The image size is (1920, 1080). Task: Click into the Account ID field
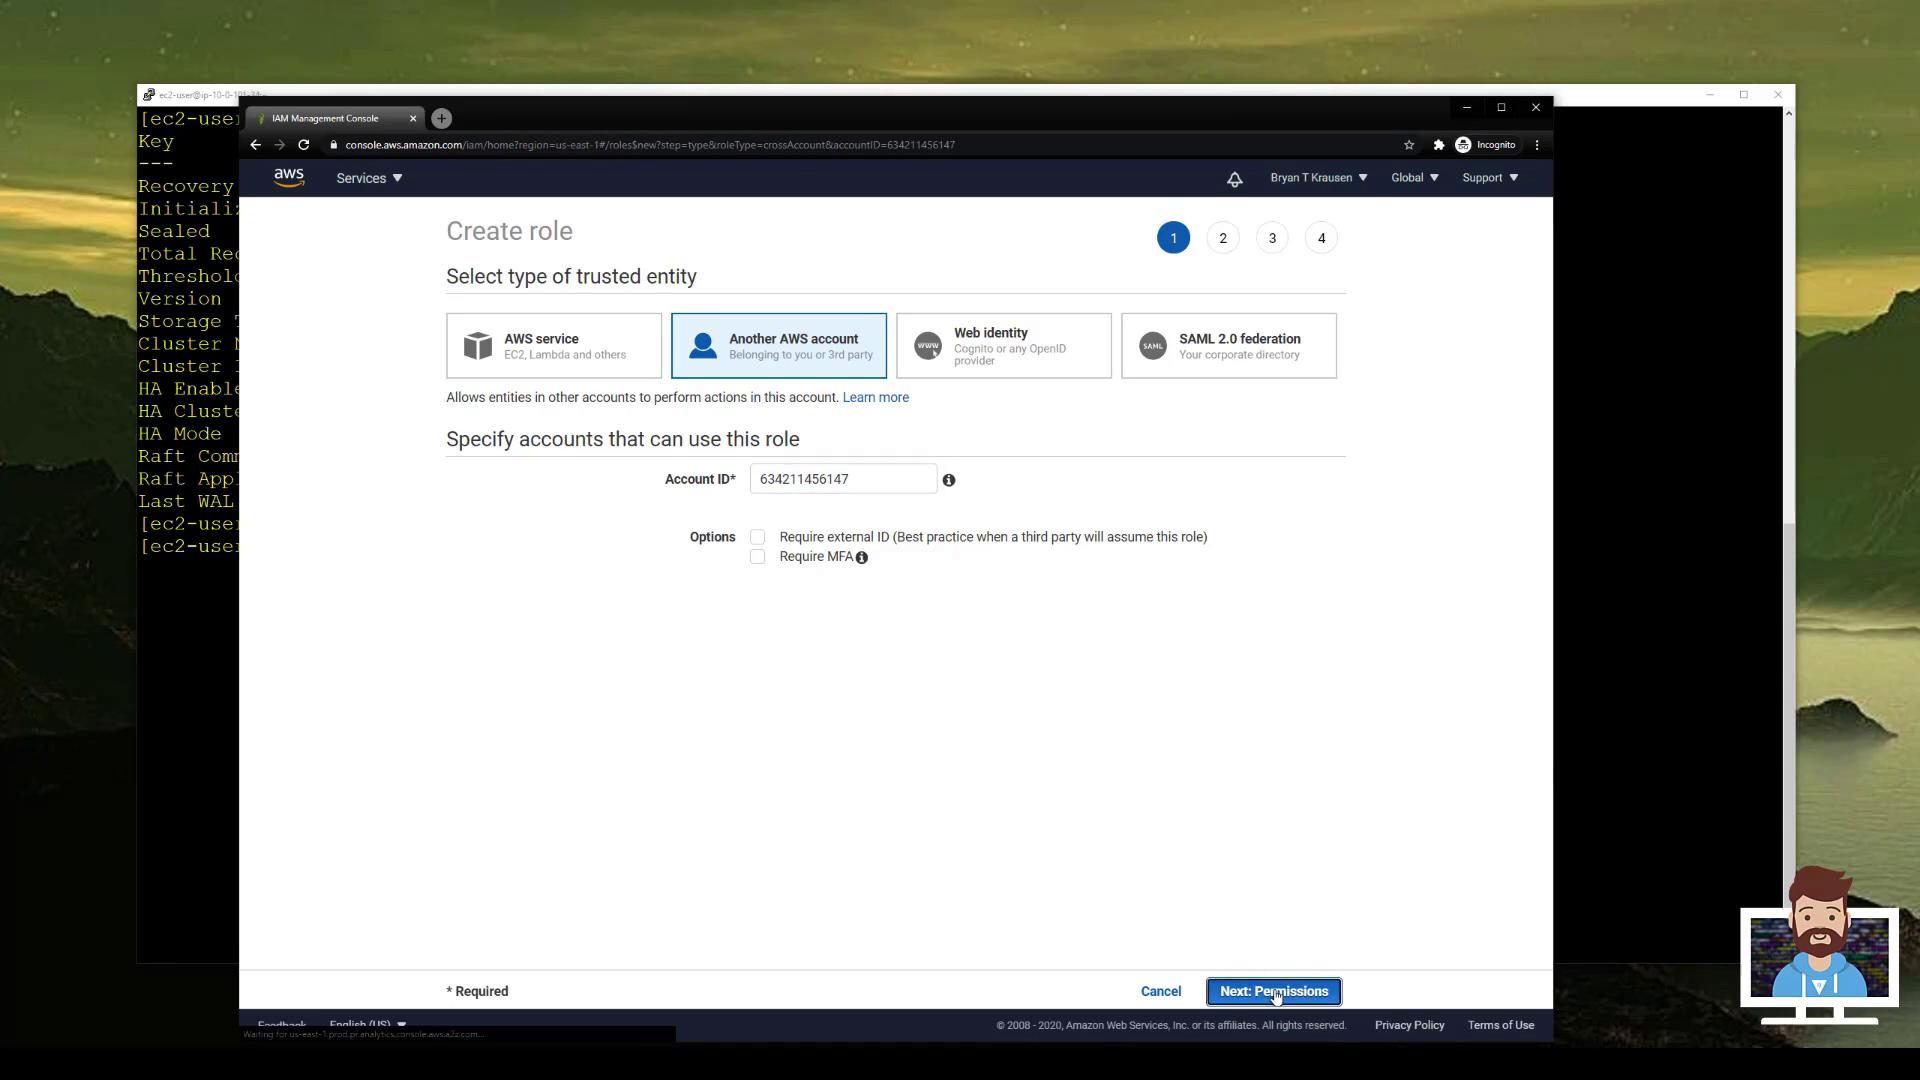[x=842, y=480]
